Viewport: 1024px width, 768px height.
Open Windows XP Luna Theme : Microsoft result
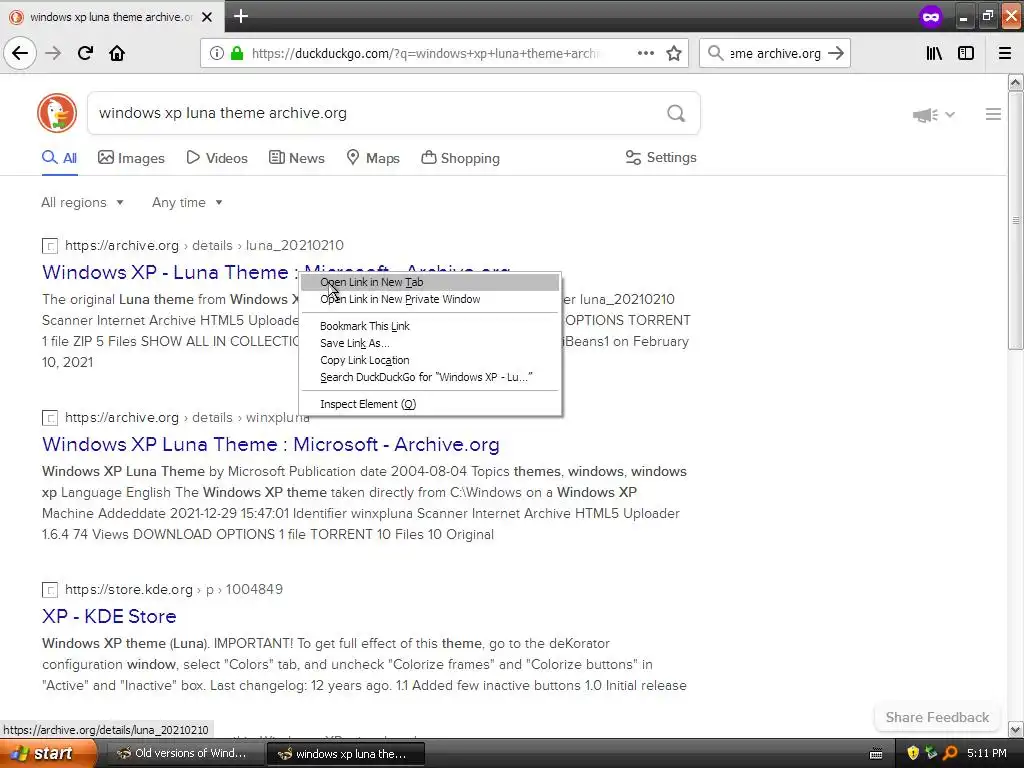coord(270,445)
